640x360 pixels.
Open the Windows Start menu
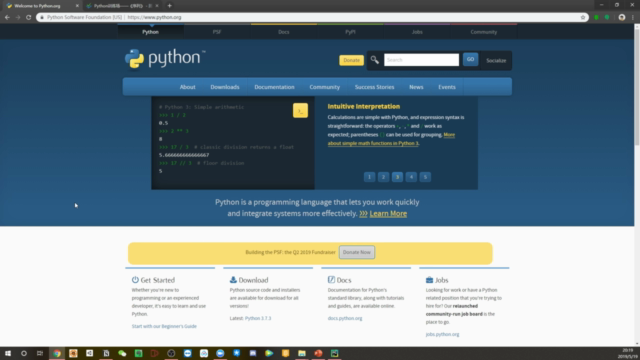[8, 353]
